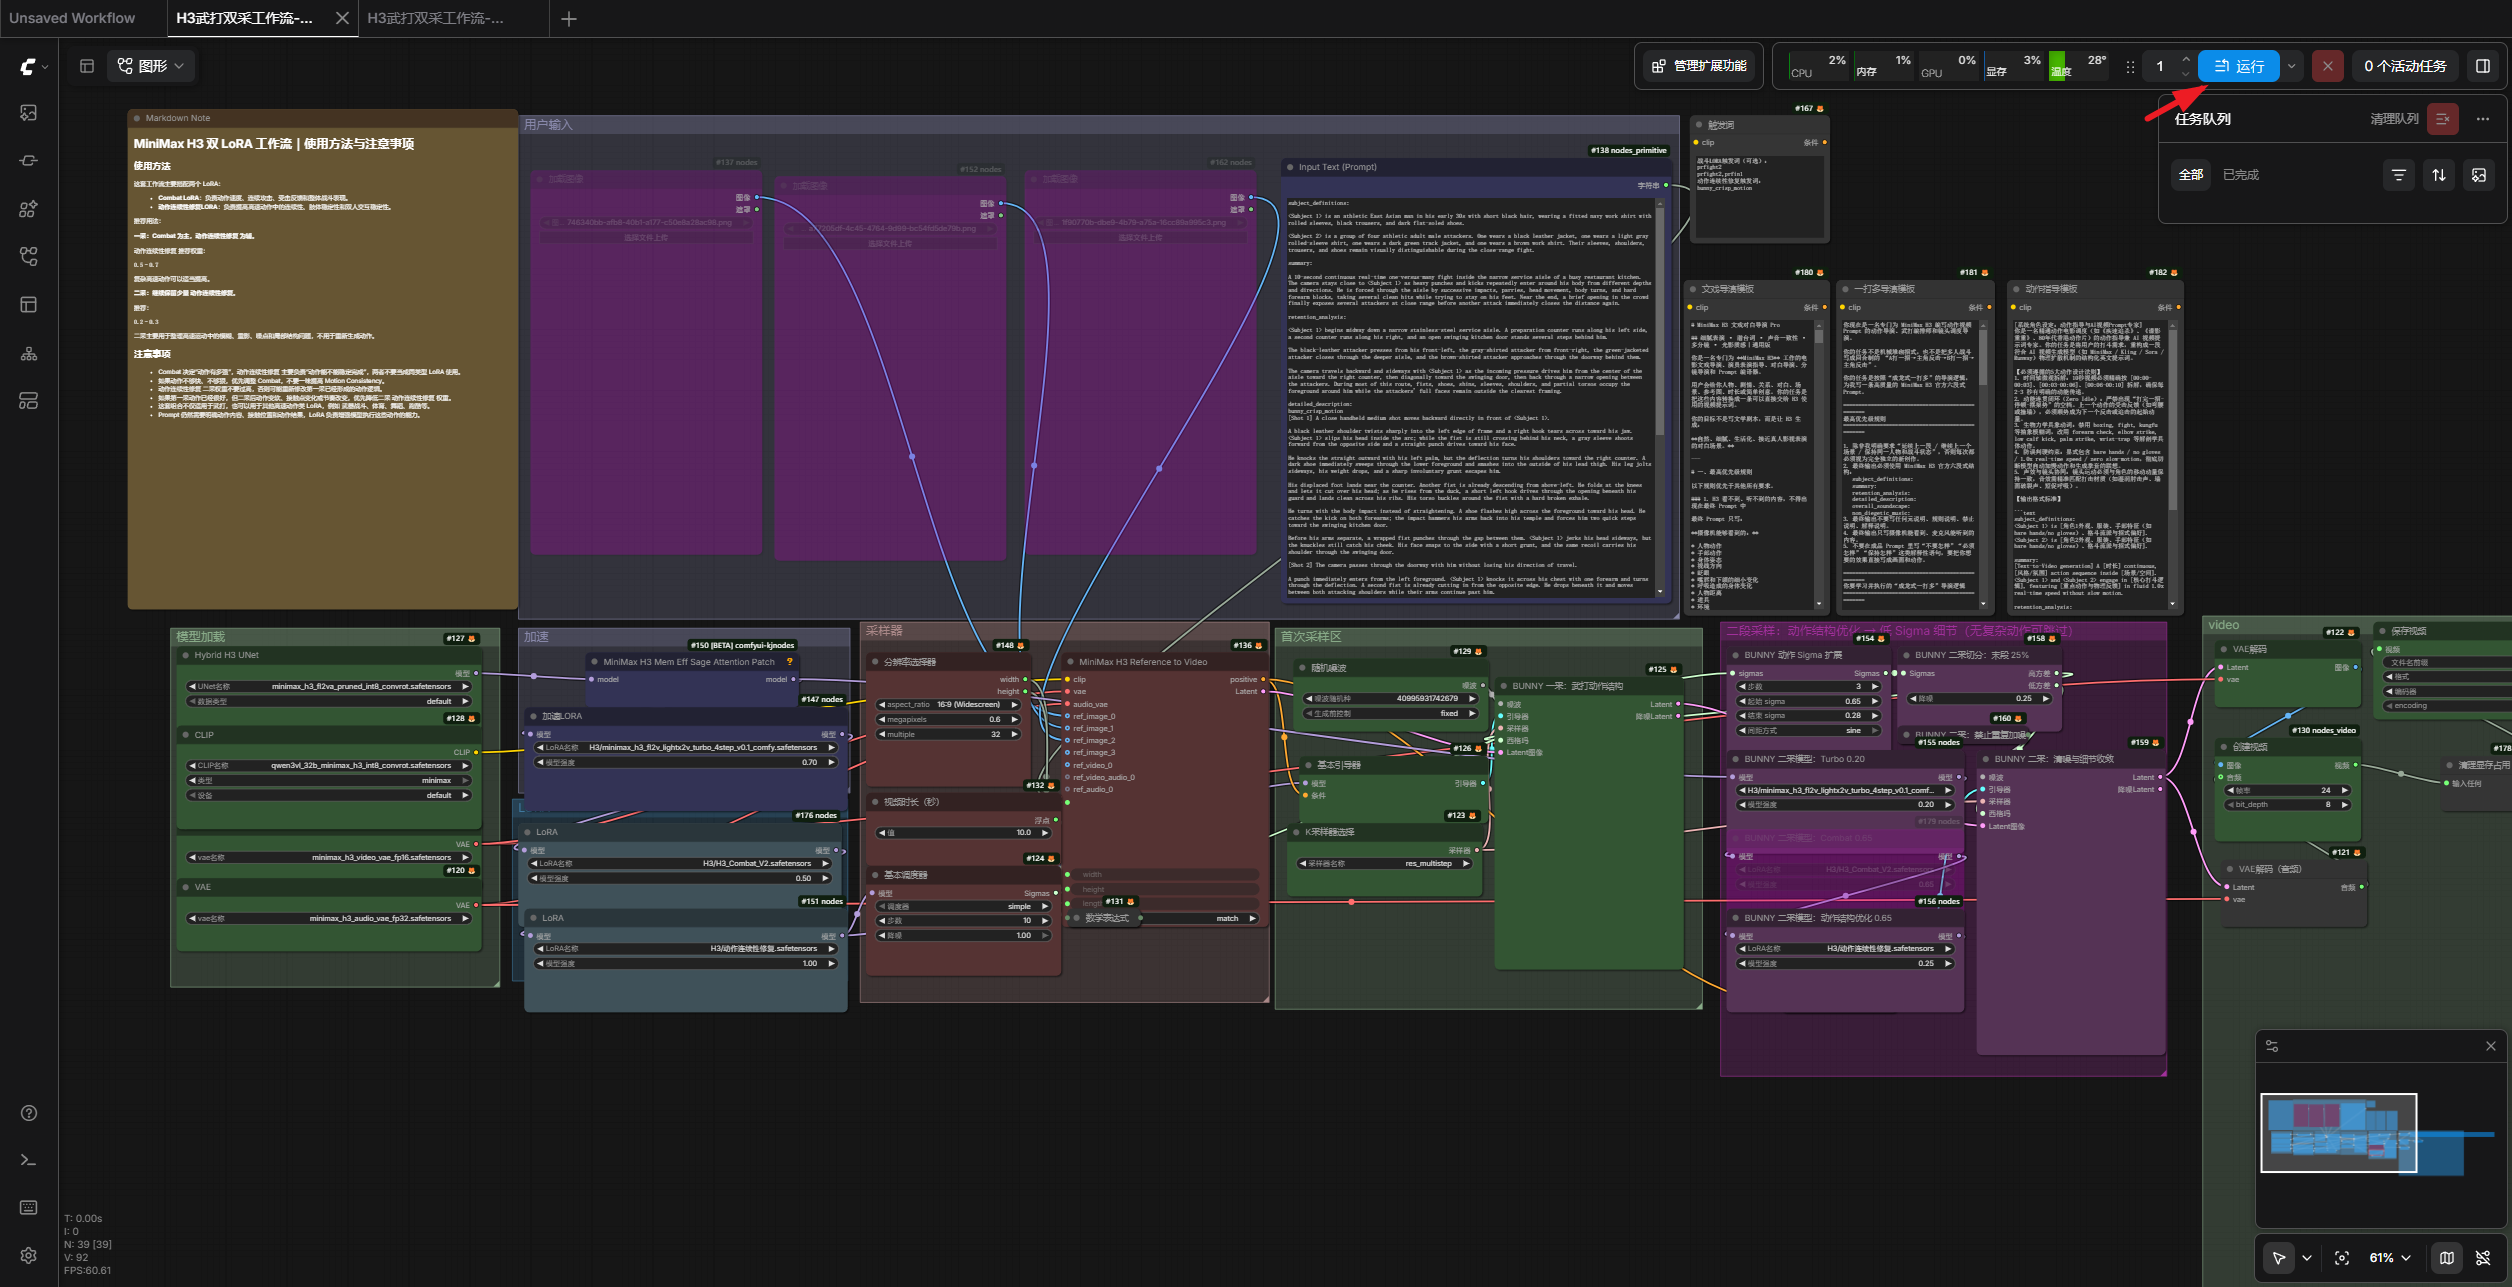Open a new workflow tab with plus
Image resolution: width=2512 pixels, height=1287 pixels.
pyautogui.click(x=569, y=19)
